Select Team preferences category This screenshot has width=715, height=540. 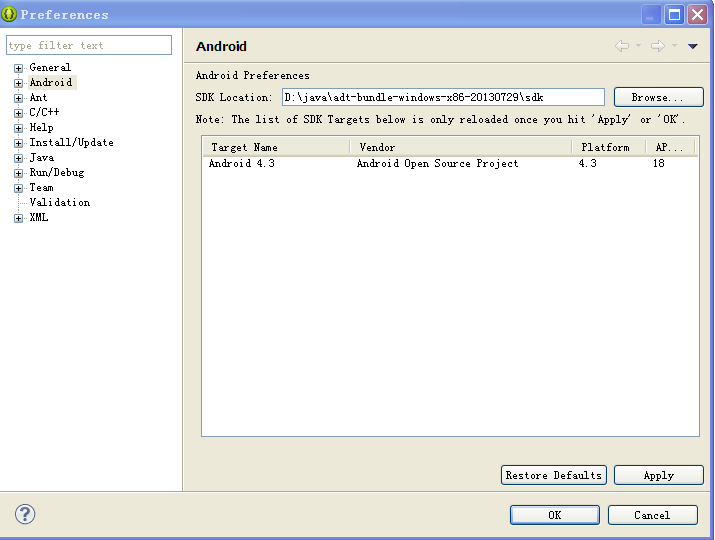tap(41, 187)
